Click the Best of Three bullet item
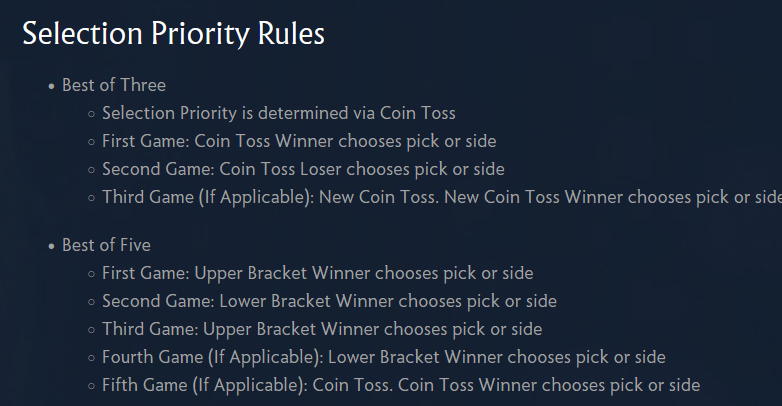Image resolution: width=782 pixels, height=406 pixels. tap(114, 85)
